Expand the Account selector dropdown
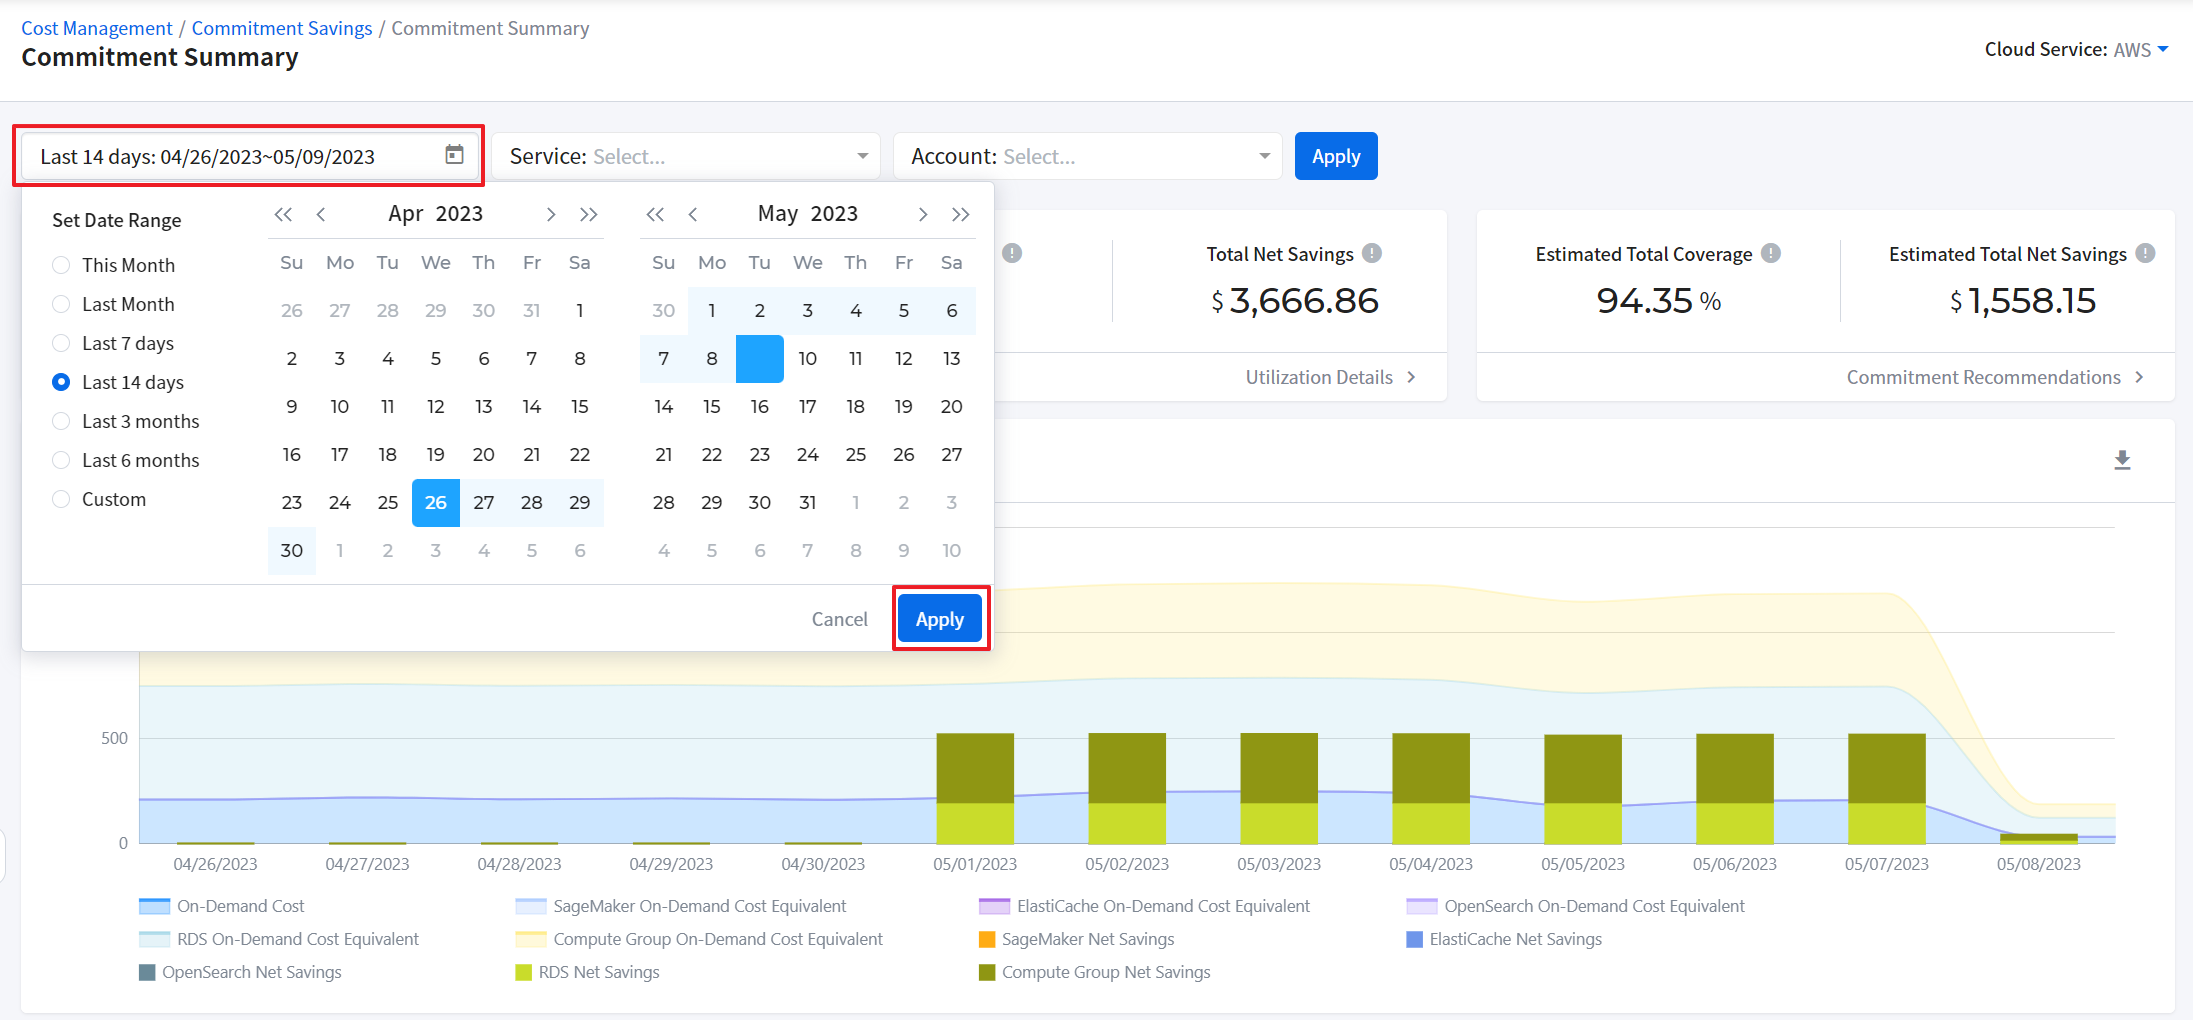The height and width of the screenshot is (1020, 2193). click(1088, 156)
